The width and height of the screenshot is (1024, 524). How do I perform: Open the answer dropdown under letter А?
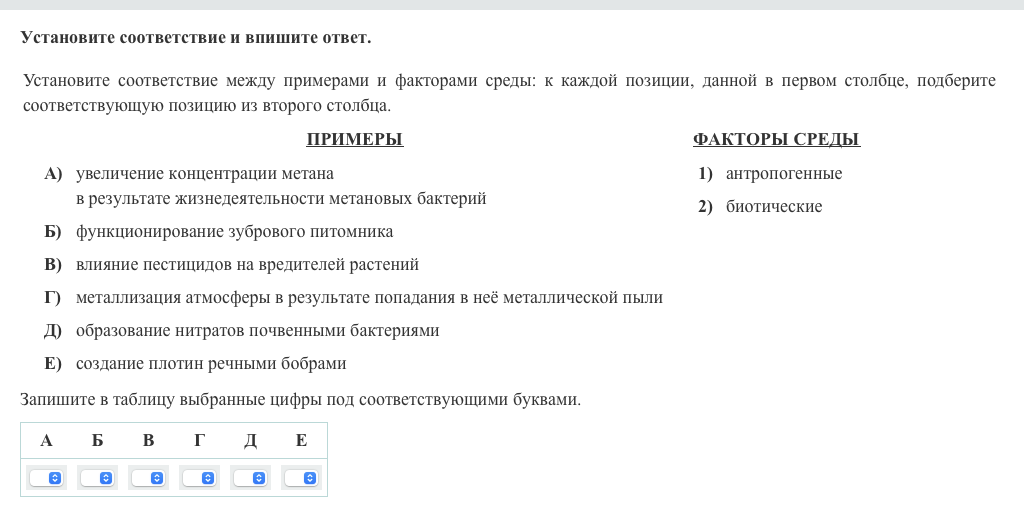(x=46, y=478)
